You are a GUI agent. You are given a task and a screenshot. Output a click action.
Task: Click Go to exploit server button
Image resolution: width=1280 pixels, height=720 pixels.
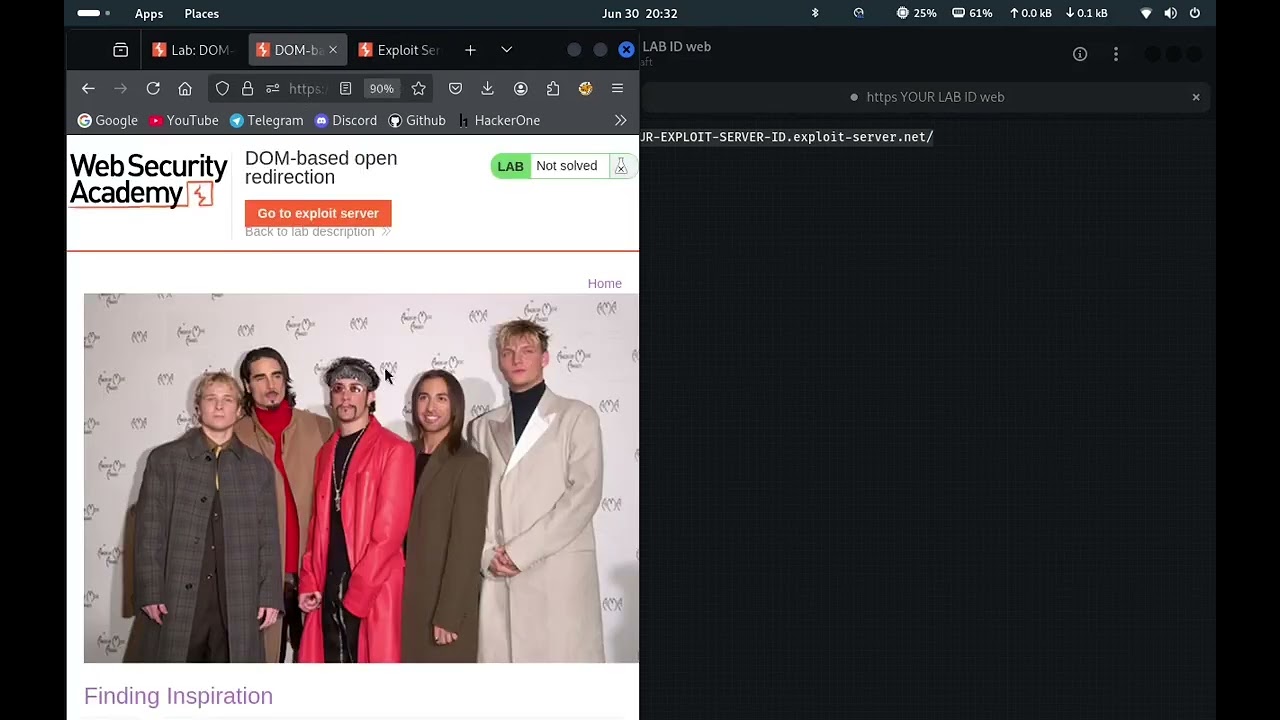click(x=318, y=213)
